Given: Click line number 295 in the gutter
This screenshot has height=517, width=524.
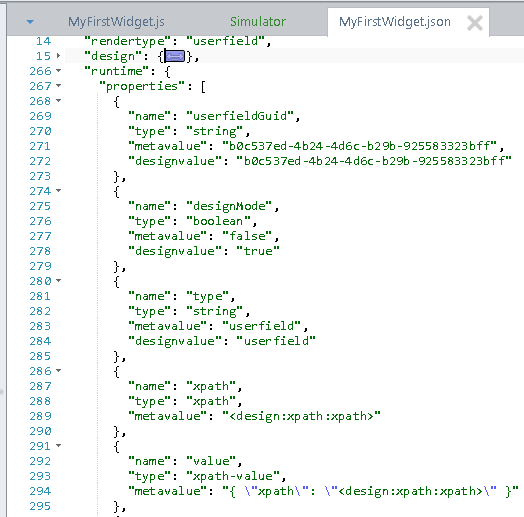Looking at the screenshot, I should pos(40,506).
